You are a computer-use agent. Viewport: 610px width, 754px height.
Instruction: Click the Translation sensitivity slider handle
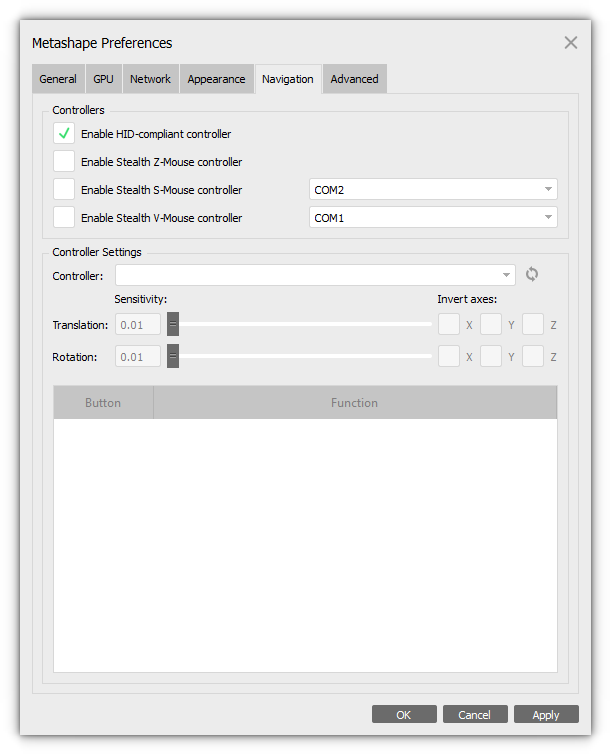tap(173, 324)
